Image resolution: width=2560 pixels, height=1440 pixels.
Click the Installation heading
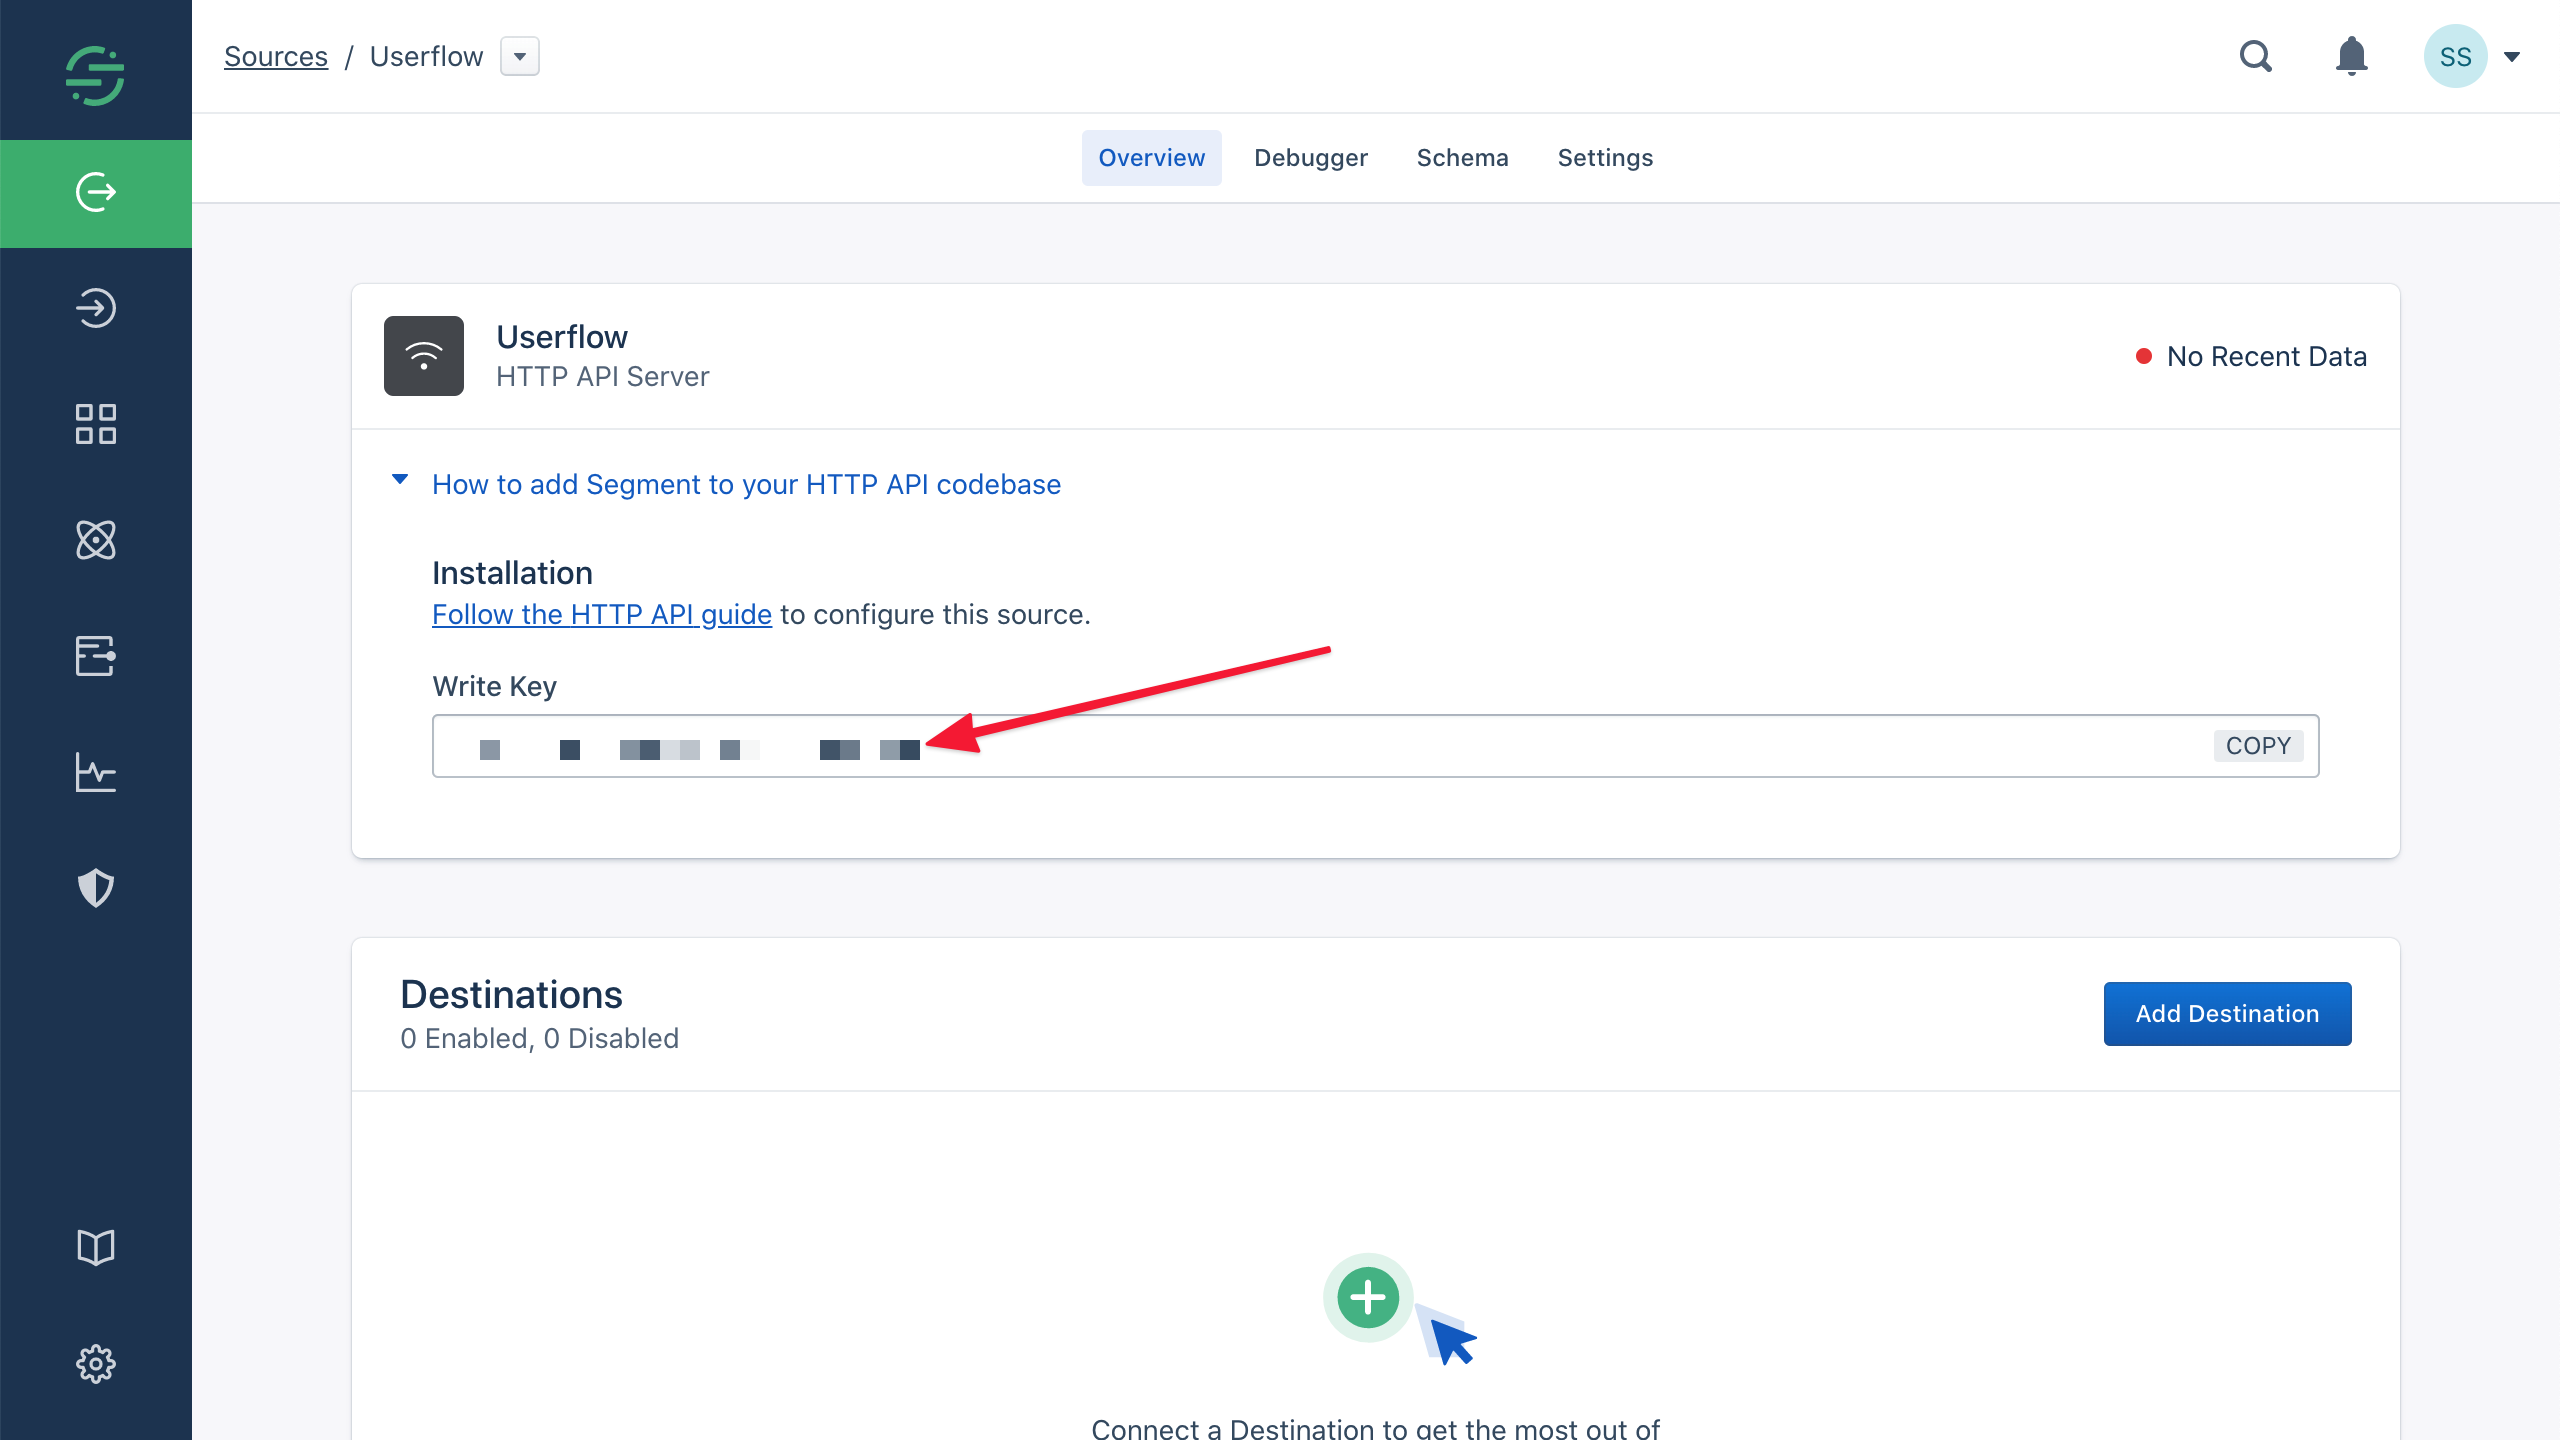click(x=512, y=573)
